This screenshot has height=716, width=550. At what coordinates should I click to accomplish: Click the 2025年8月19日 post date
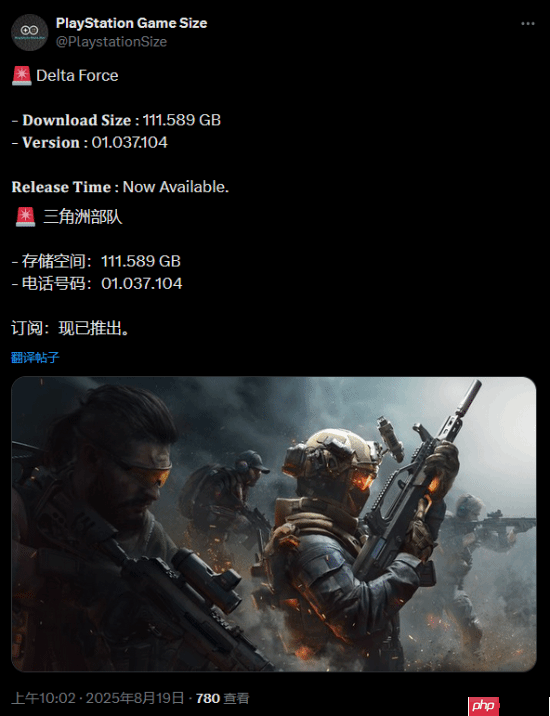tap(135, 698)
